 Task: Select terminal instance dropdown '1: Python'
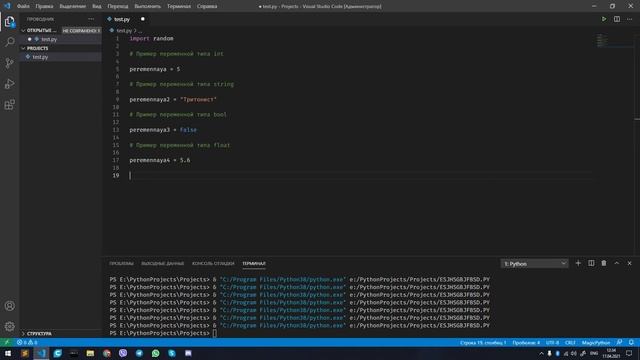click(x=534, y=264)
